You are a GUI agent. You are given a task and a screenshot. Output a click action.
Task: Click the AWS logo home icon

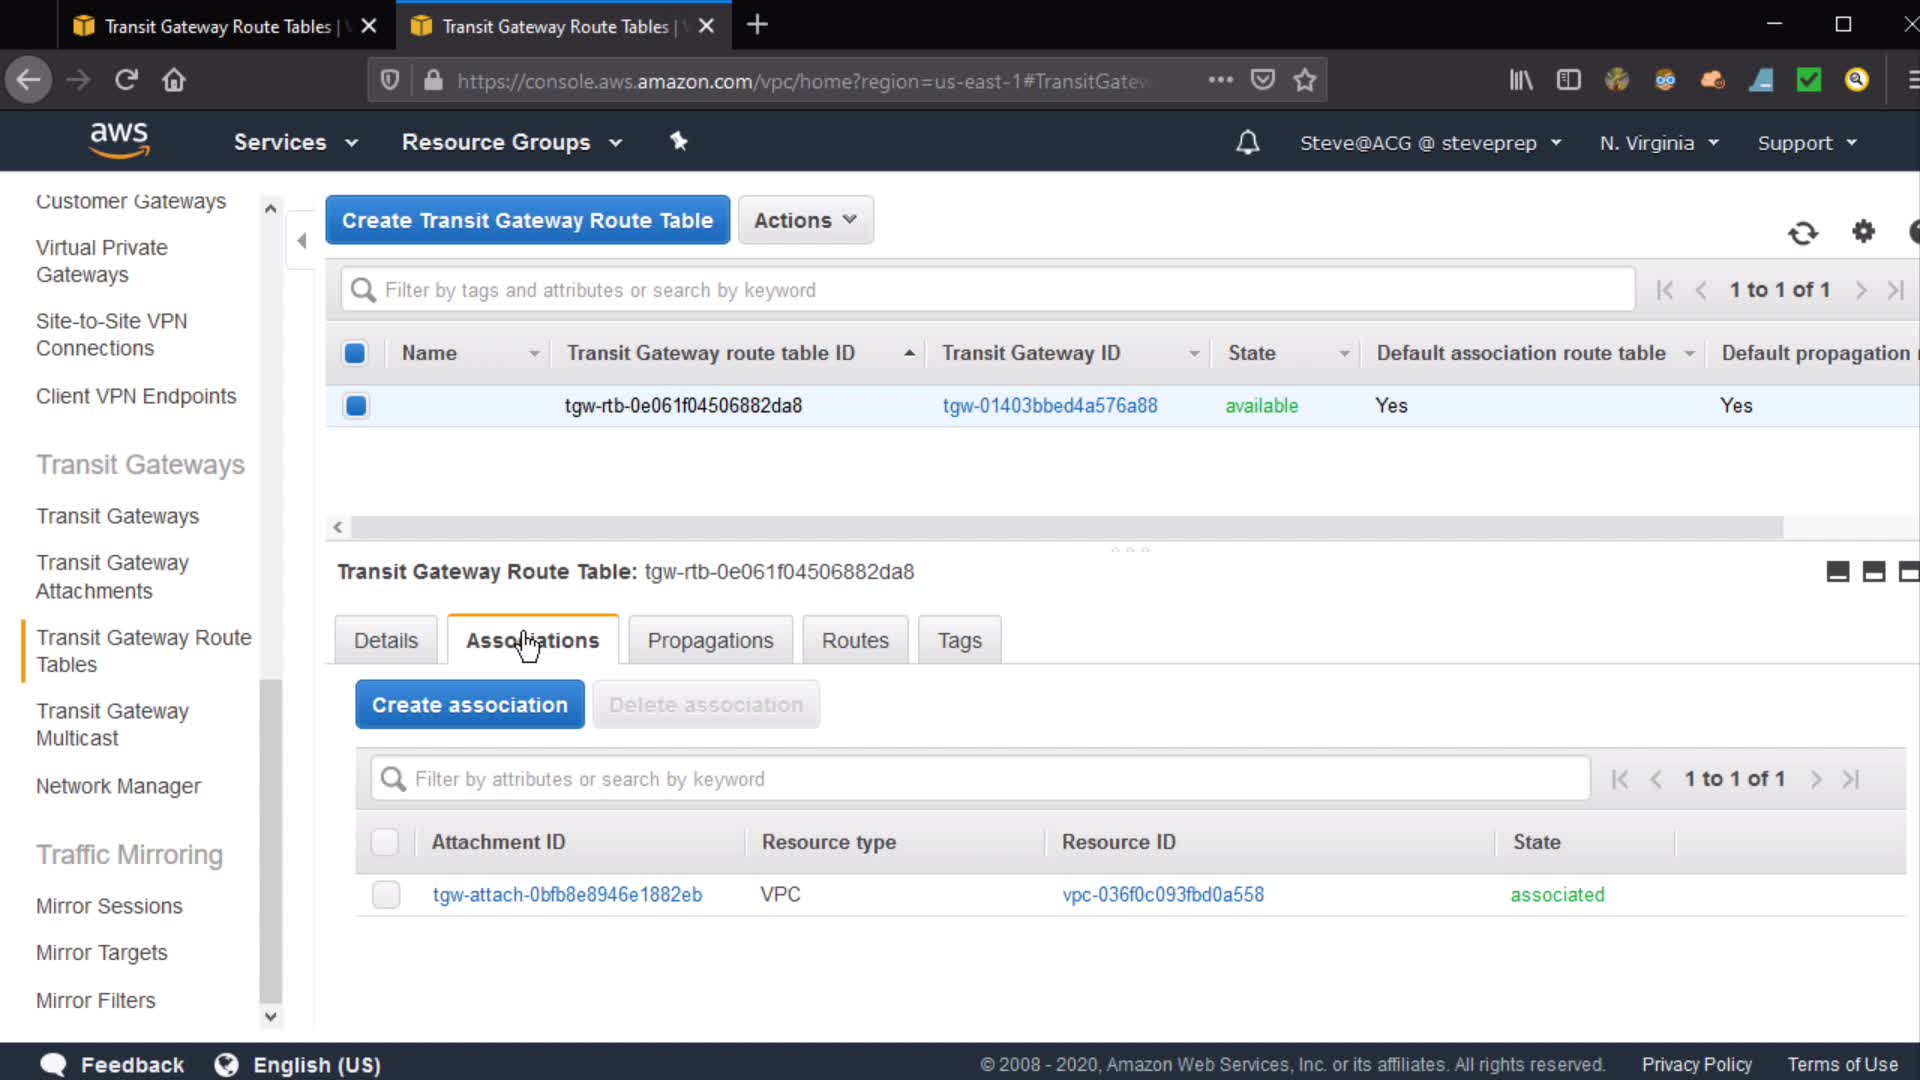click(119, 141)
